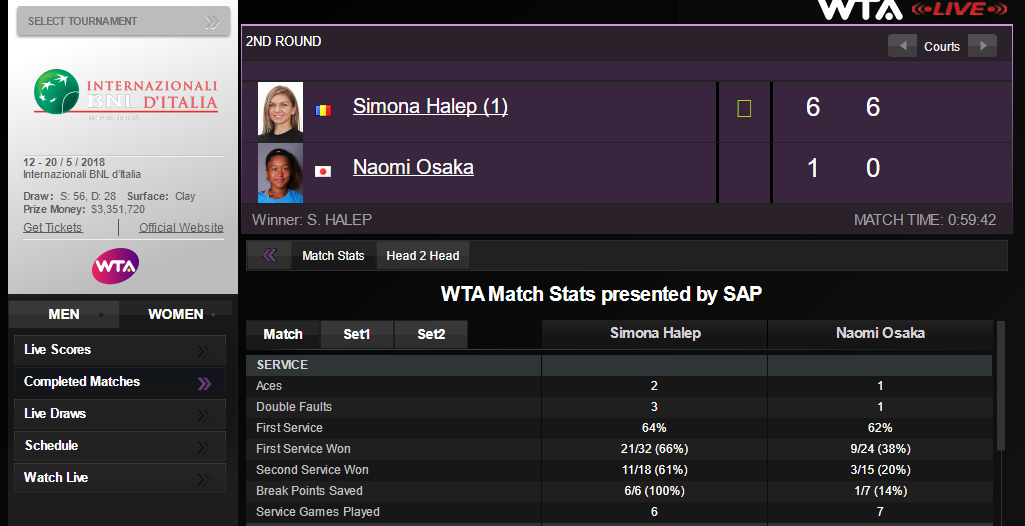Click the purple double-left back arrow
This screenshot has width=1025, height=526.
point(269,255)
